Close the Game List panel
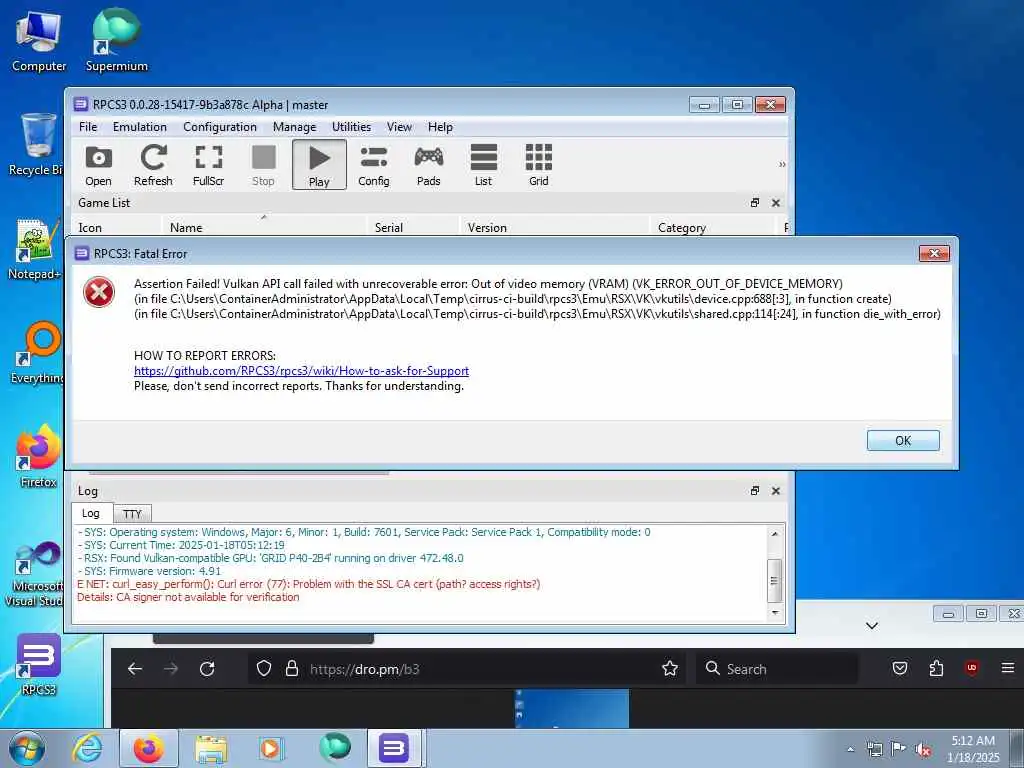This screenshot has width=1024, height=768. 776,203
